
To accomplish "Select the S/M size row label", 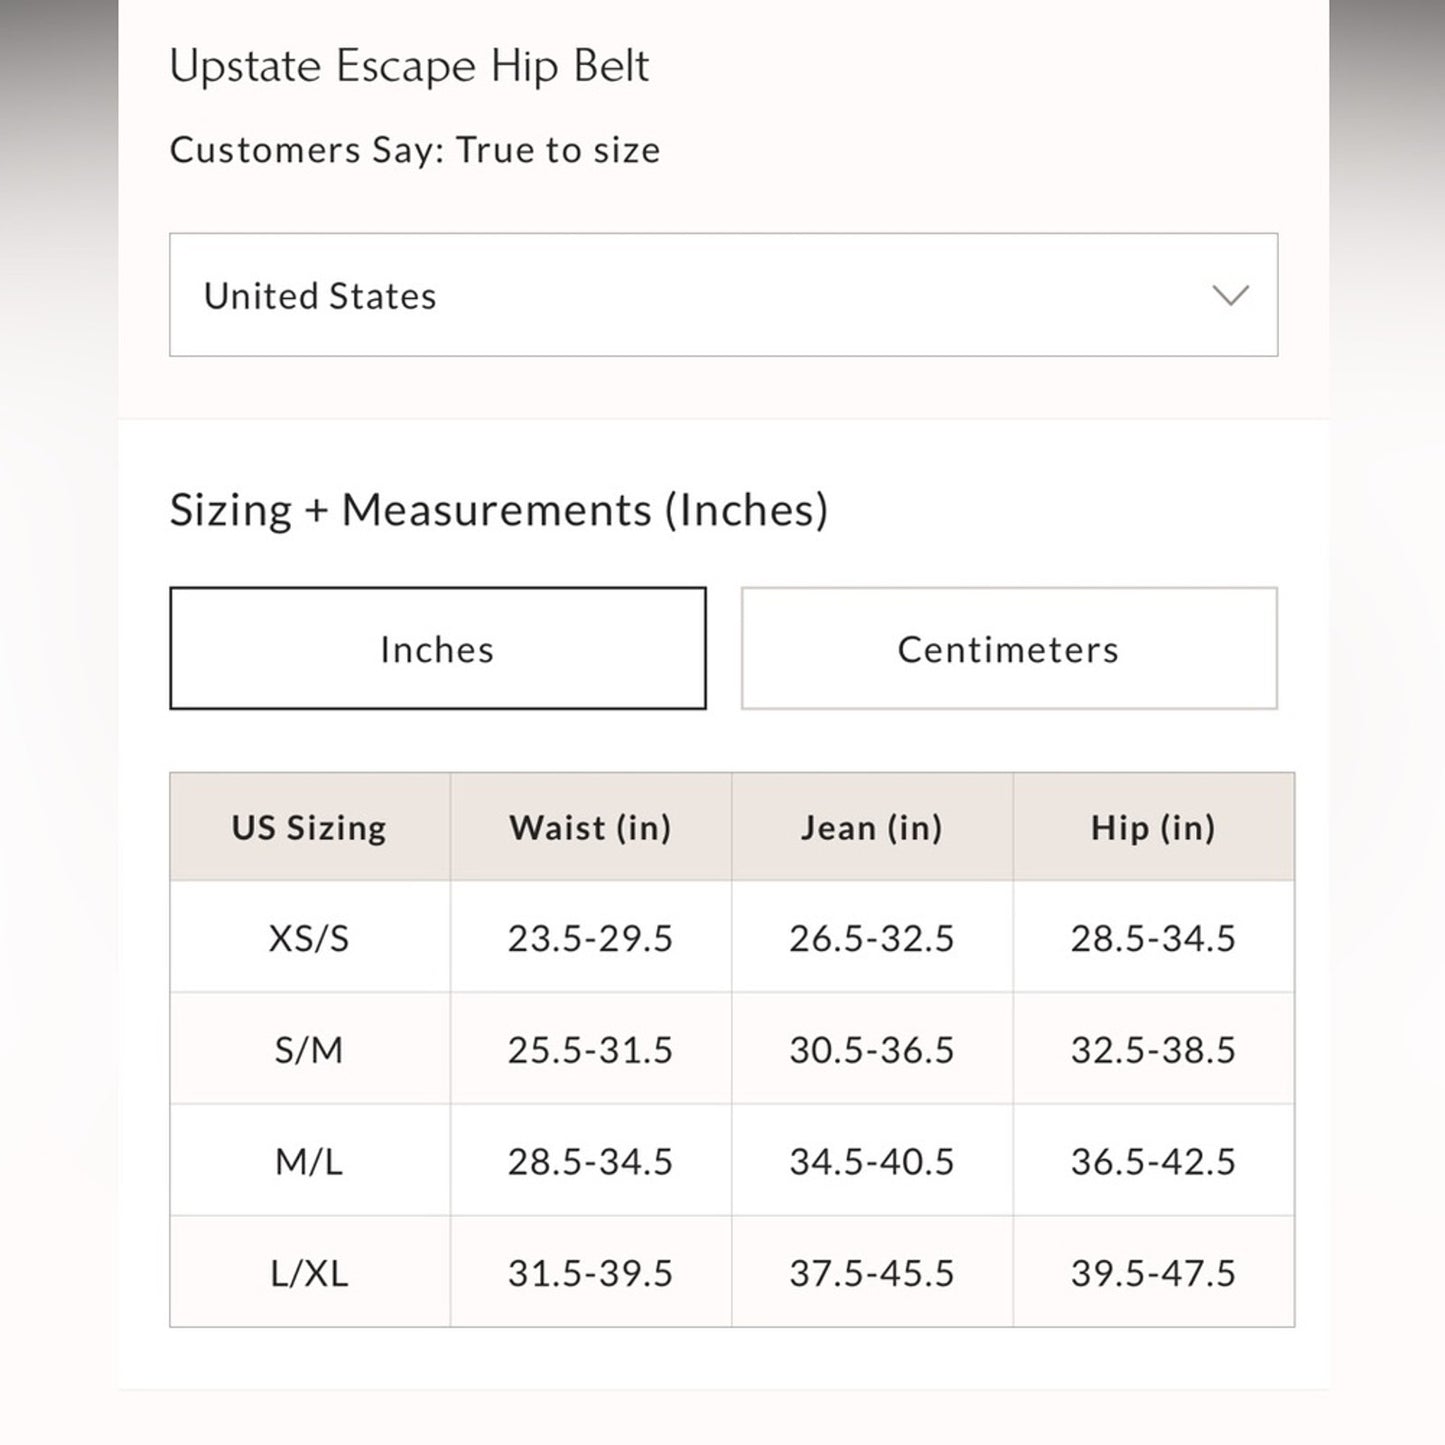I will tap(309, 1050).
